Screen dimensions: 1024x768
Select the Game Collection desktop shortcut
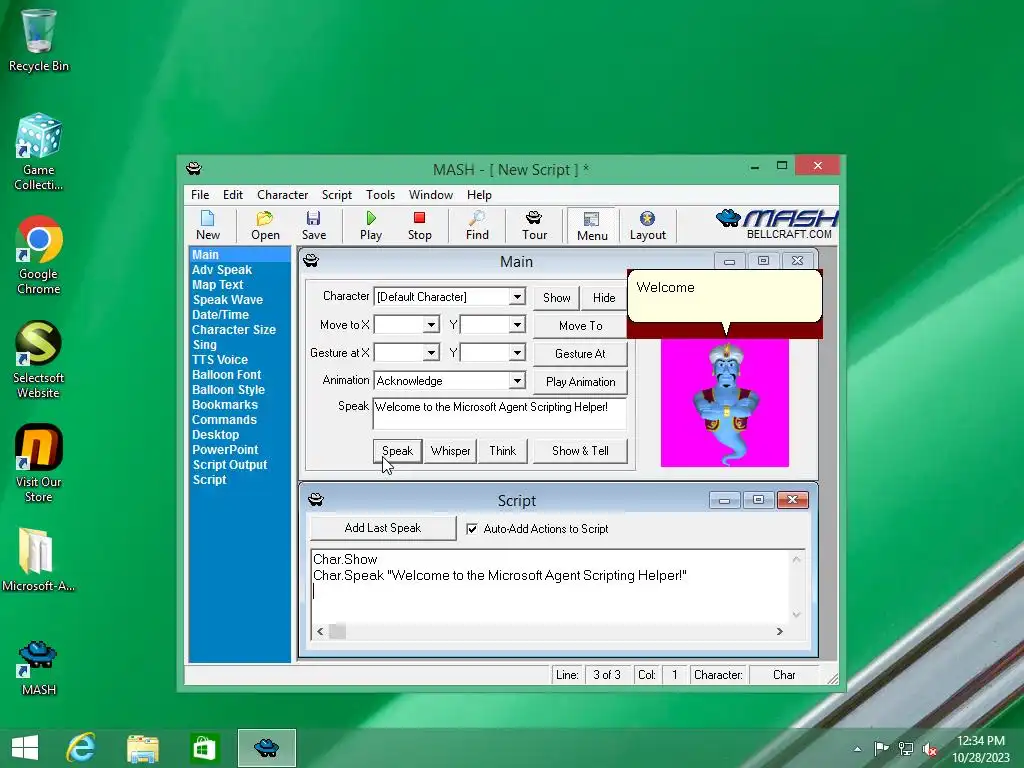coord(38,152)
